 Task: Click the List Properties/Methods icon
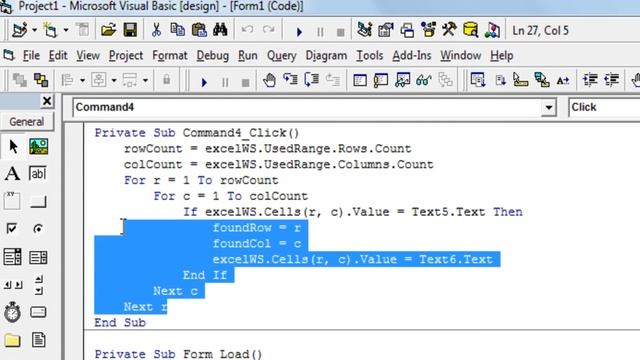click(478, 80)
